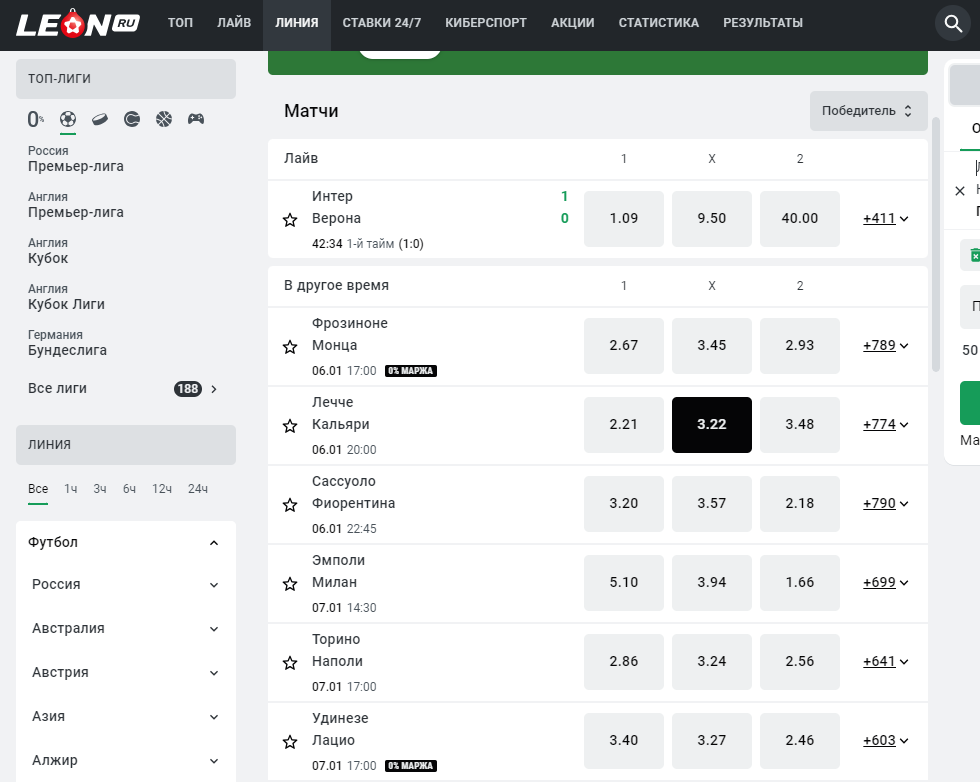Open Все лиги list with 188
The image size is (980, 782).
123,389
